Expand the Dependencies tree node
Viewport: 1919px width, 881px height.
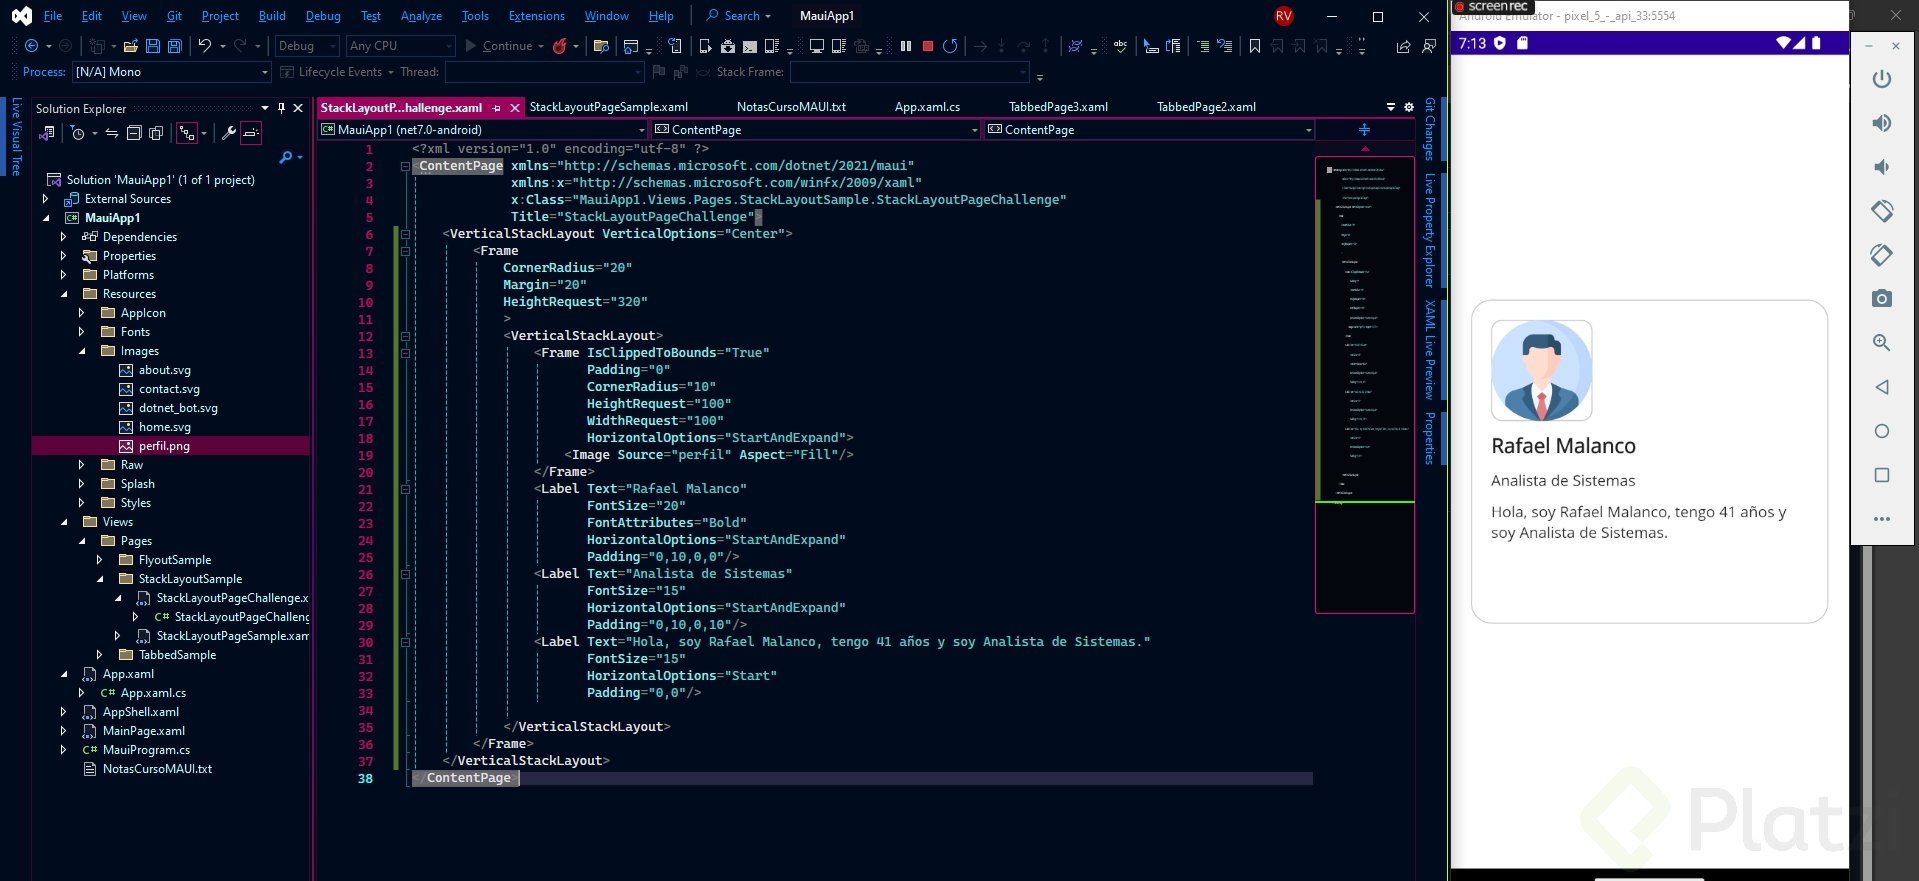[x=63, y=237]
